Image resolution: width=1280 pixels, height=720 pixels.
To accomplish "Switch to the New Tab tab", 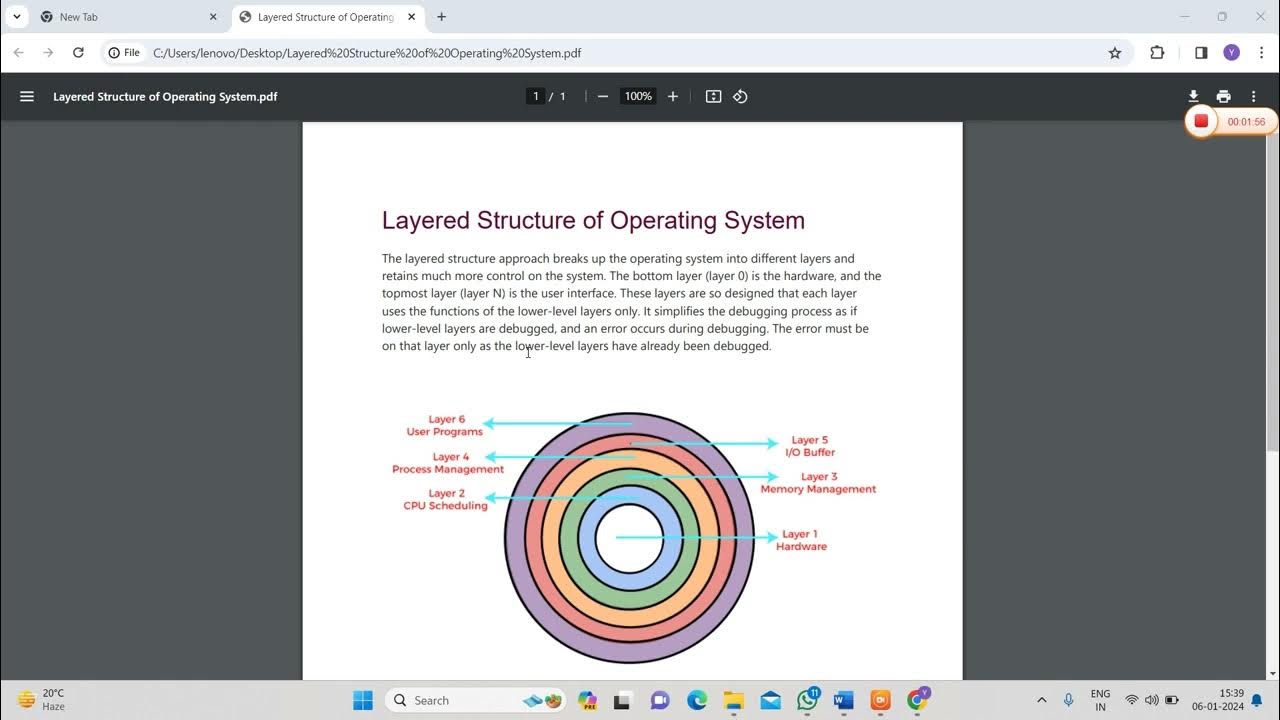I will coord(128,17).
